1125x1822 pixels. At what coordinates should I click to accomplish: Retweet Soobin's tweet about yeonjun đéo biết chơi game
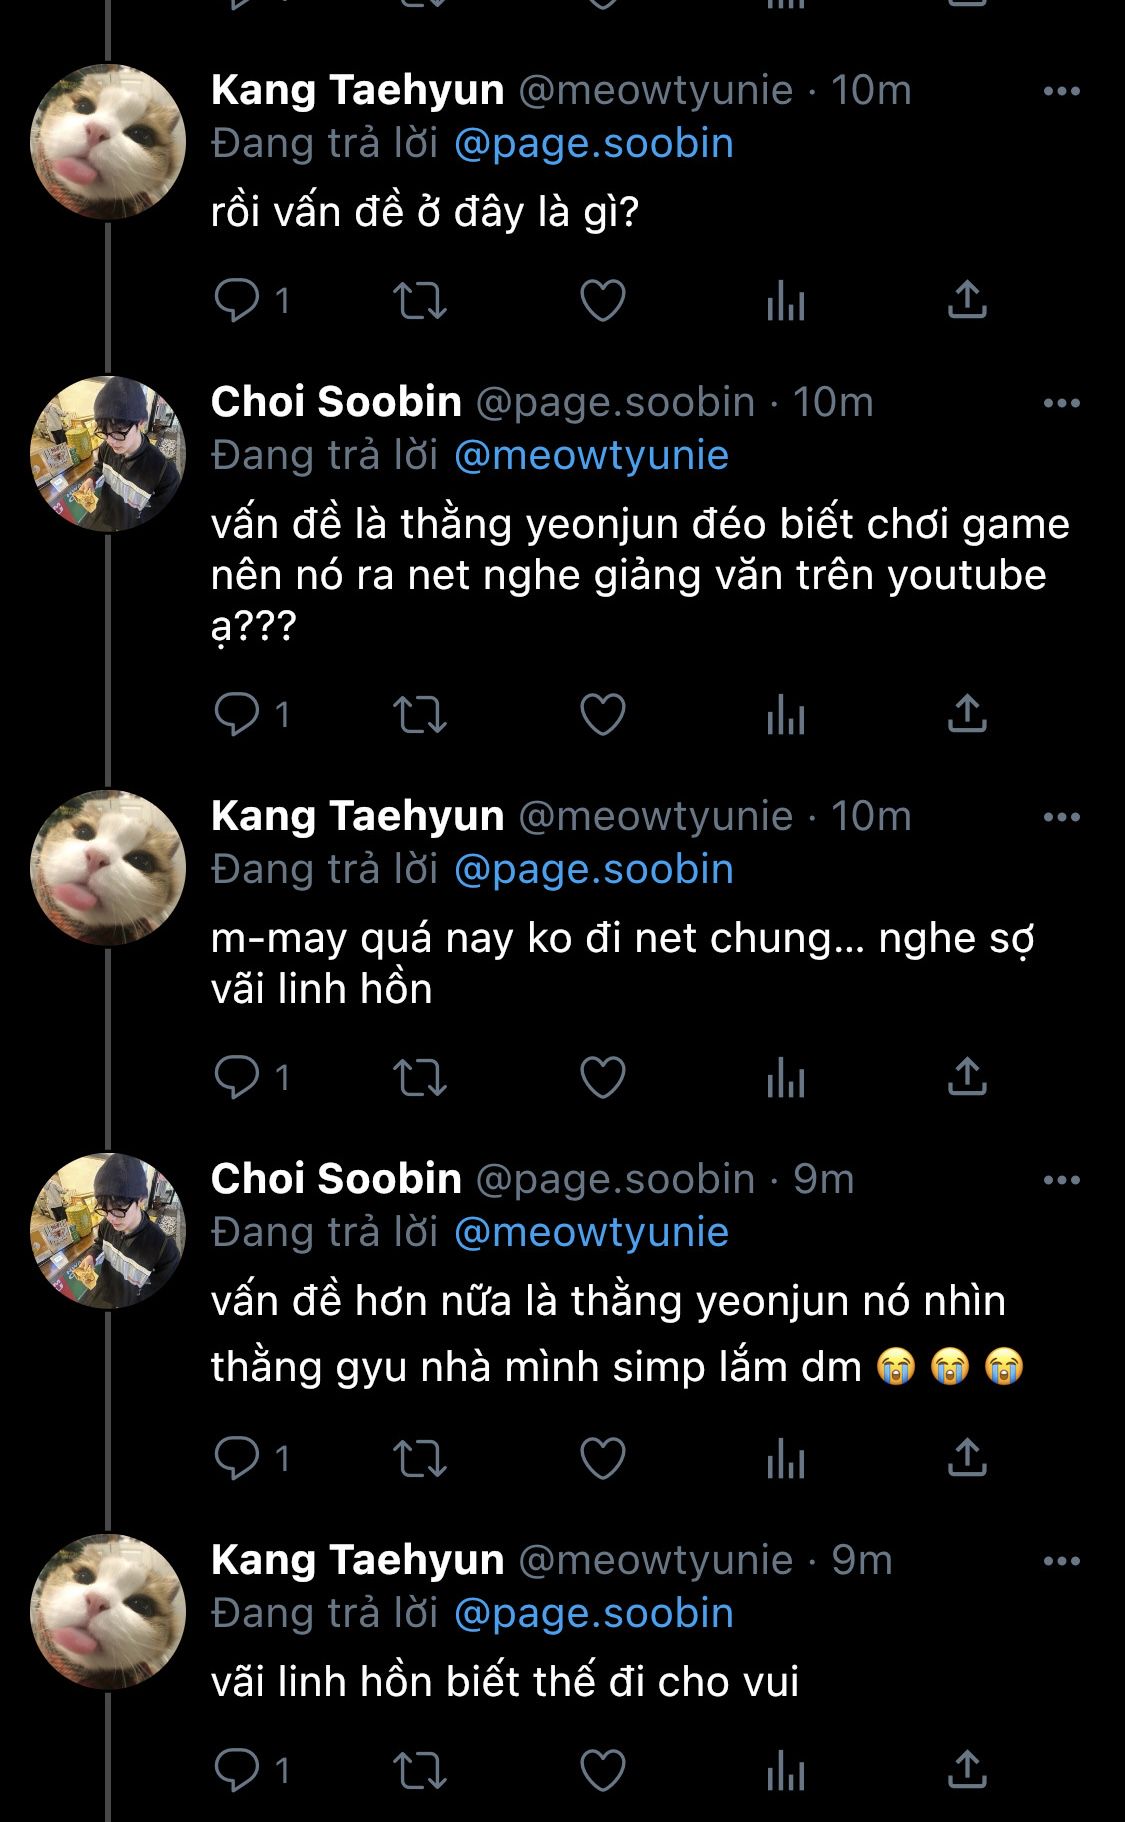(x=419, y=714)
